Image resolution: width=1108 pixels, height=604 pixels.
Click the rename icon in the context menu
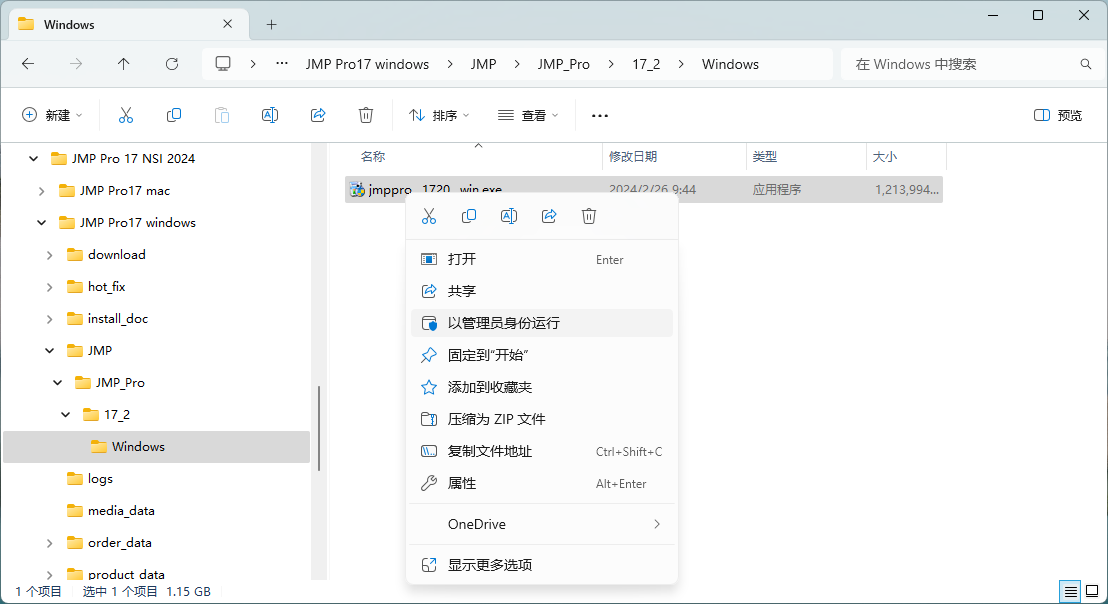pos(509,216)
